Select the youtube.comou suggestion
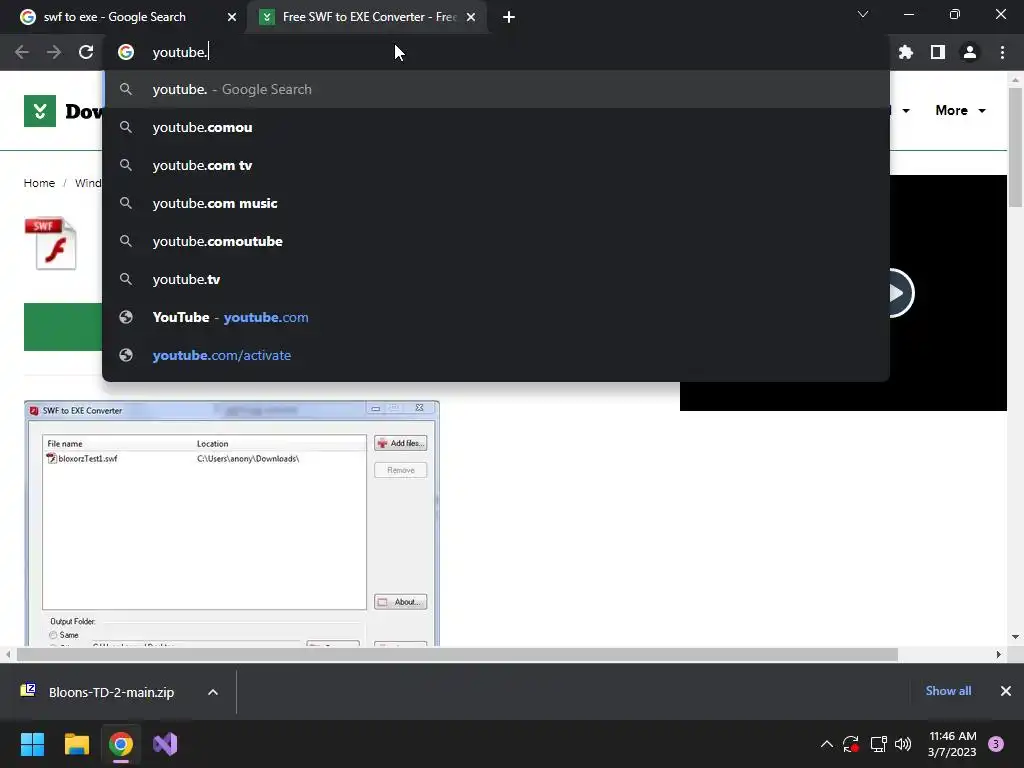 [496, 127]
